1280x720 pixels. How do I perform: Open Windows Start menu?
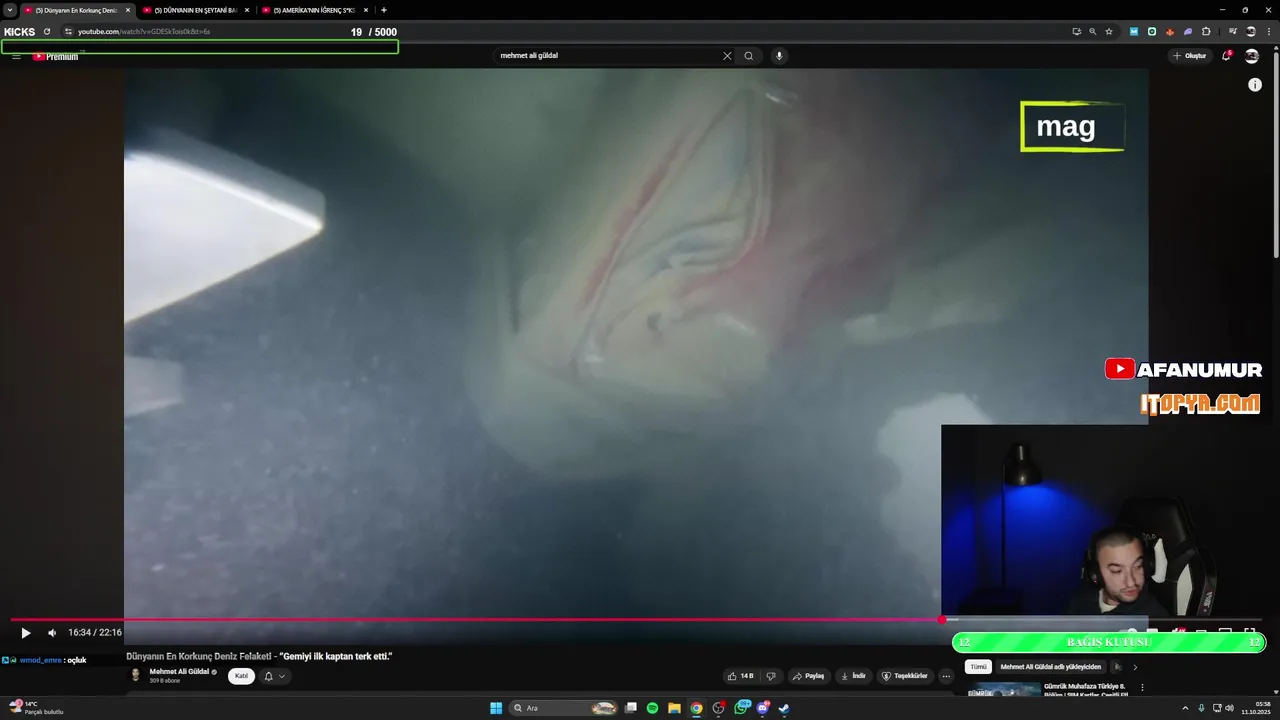coord(496,708)
